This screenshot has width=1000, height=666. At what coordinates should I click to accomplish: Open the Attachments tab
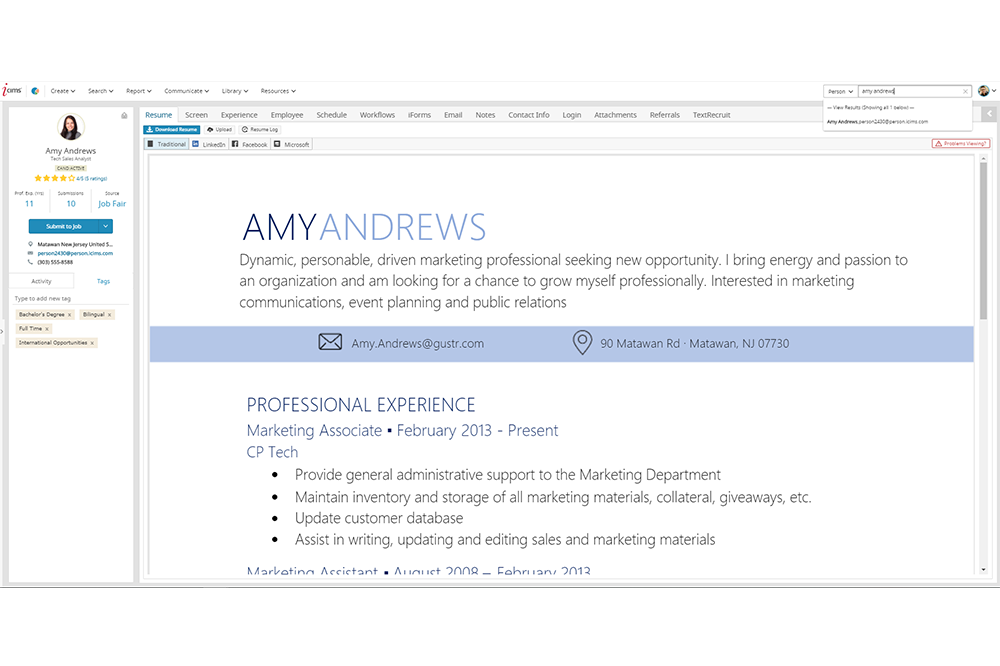coord(615,115)
